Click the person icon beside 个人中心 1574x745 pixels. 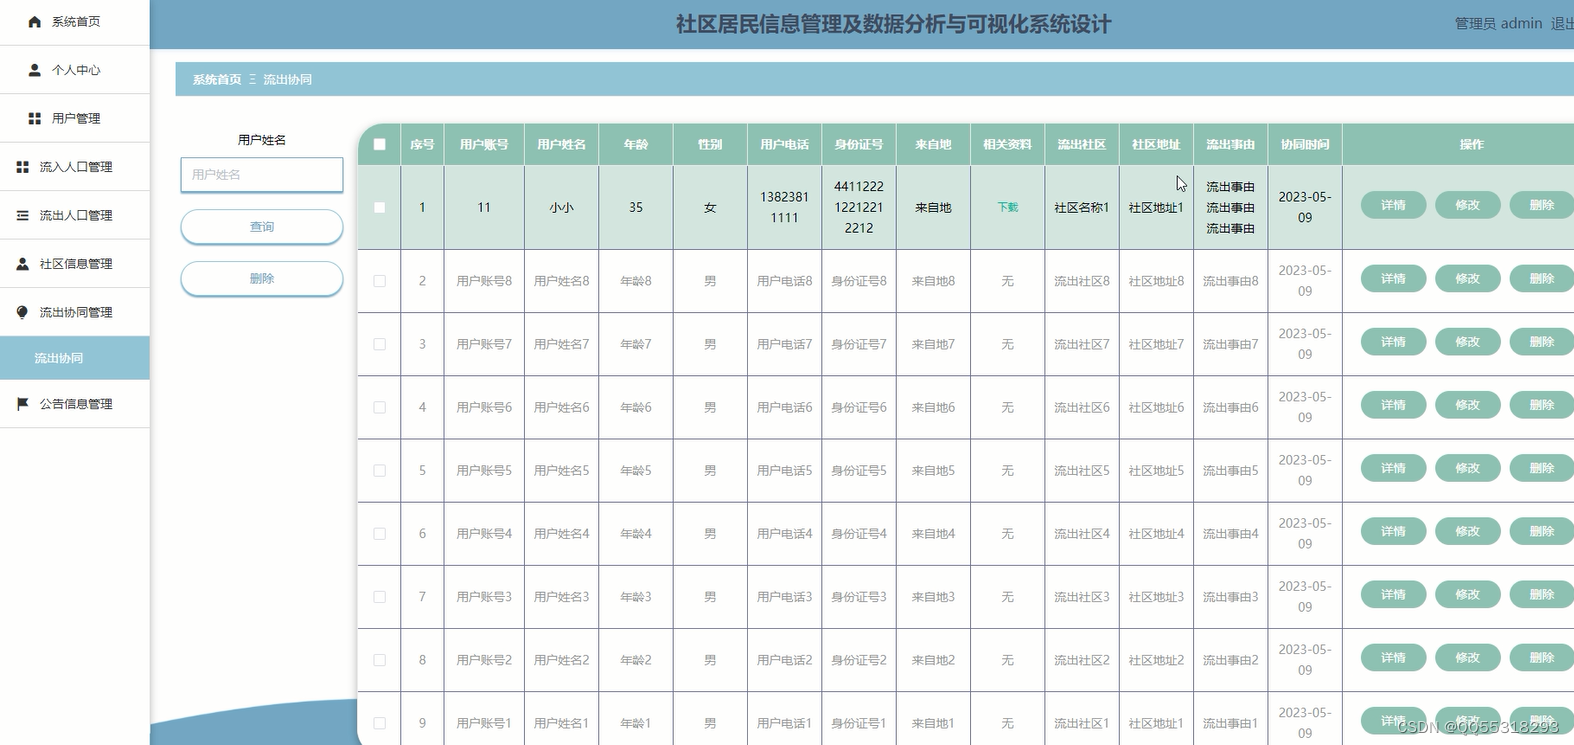coord(35,70)
